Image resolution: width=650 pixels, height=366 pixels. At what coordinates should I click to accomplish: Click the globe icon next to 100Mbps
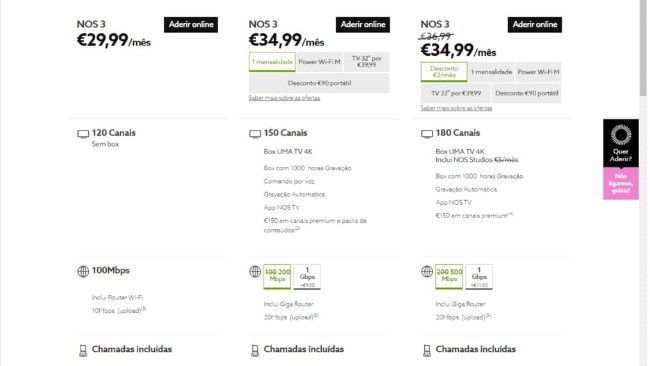tap(83, 271)
